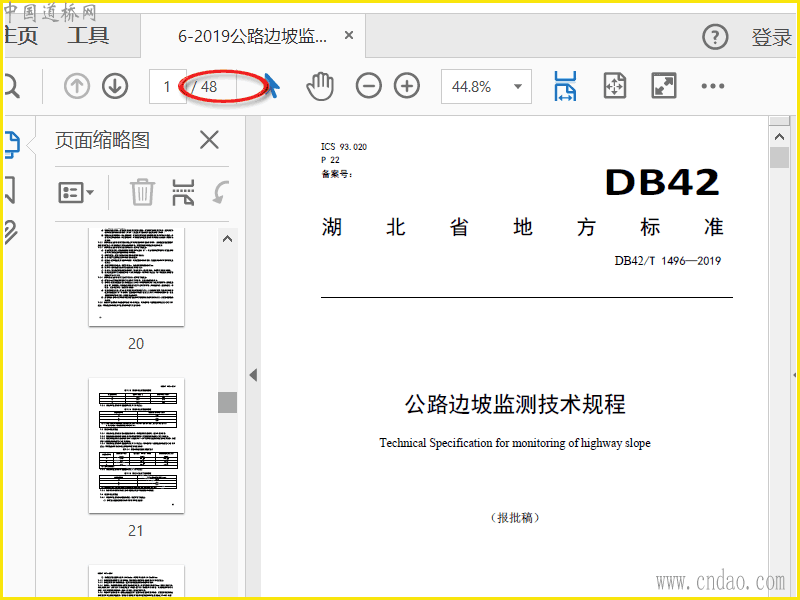The width and height of the screenshot is (800, 600).
Task: Click English subtitle Technical Specification text
Action: [x=515, y=443]
